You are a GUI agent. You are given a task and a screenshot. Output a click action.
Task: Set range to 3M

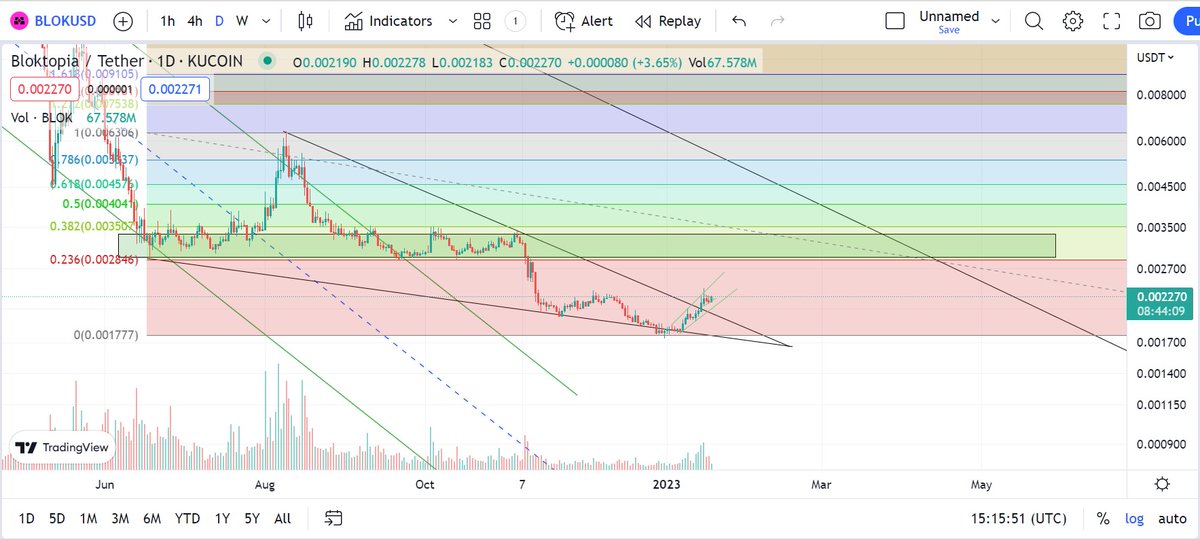click(120, 518)
